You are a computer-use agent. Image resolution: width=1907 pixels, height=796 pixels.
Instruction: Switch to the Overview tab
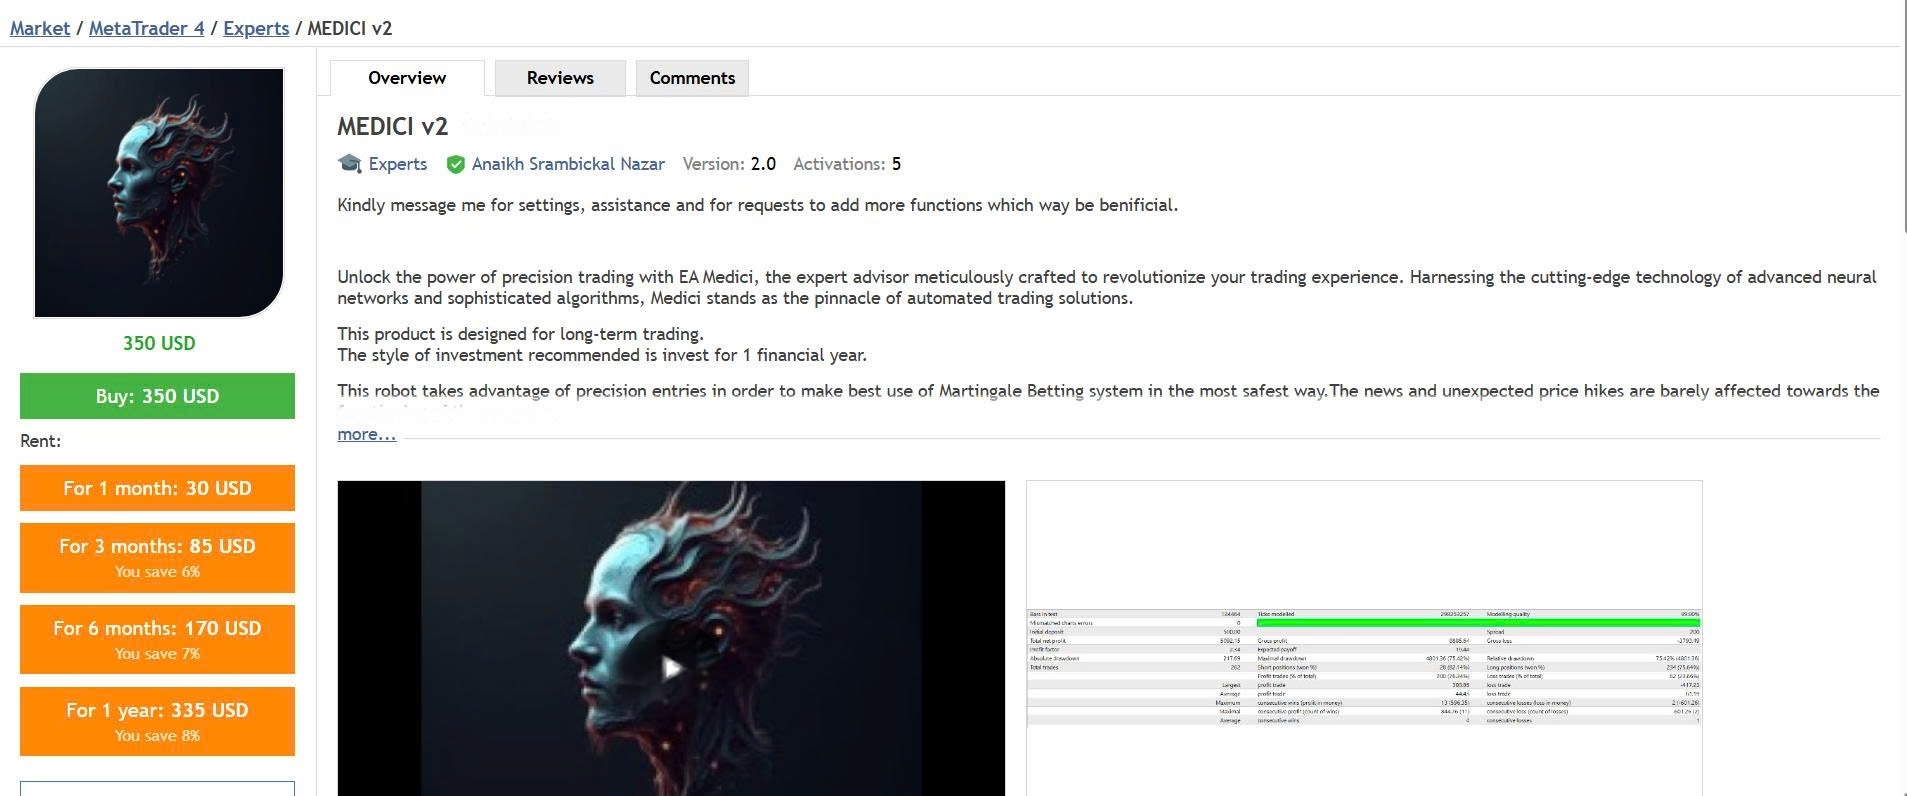click(x=407, y=78)
